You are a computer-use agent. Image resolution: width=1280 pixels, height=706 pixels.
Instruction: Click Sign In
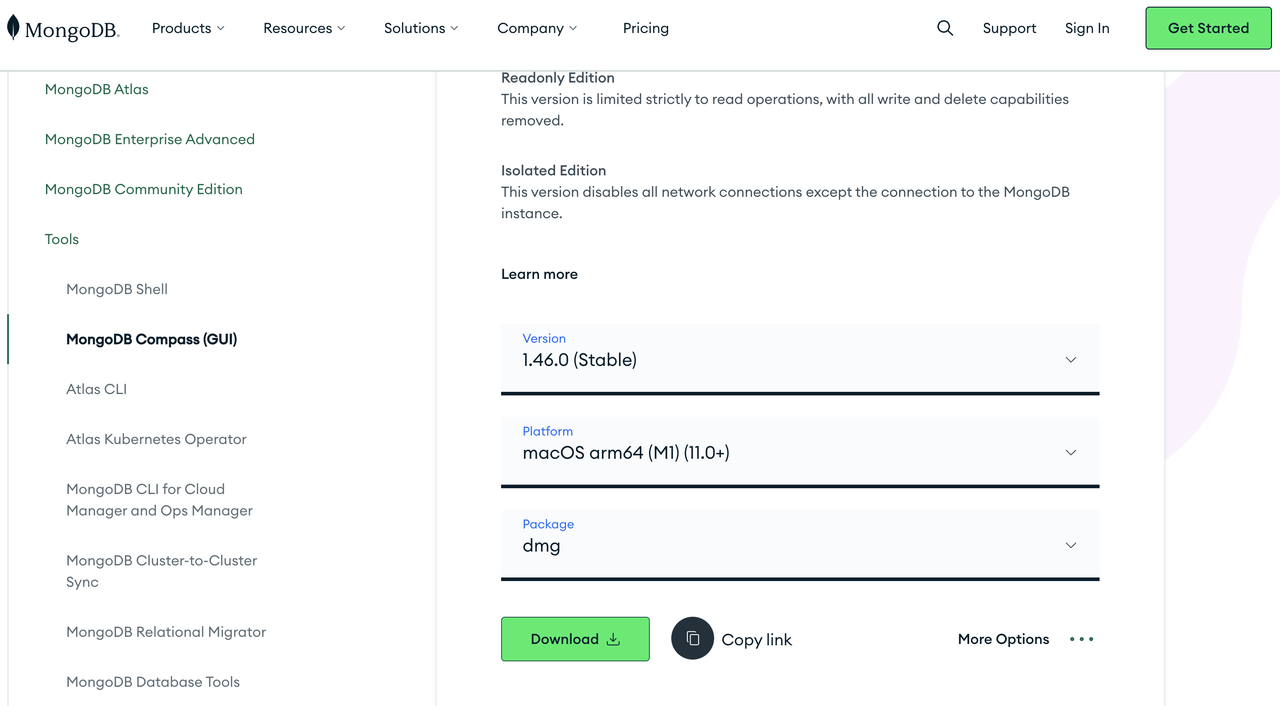pyautogui.click(x=1087, y=28)
